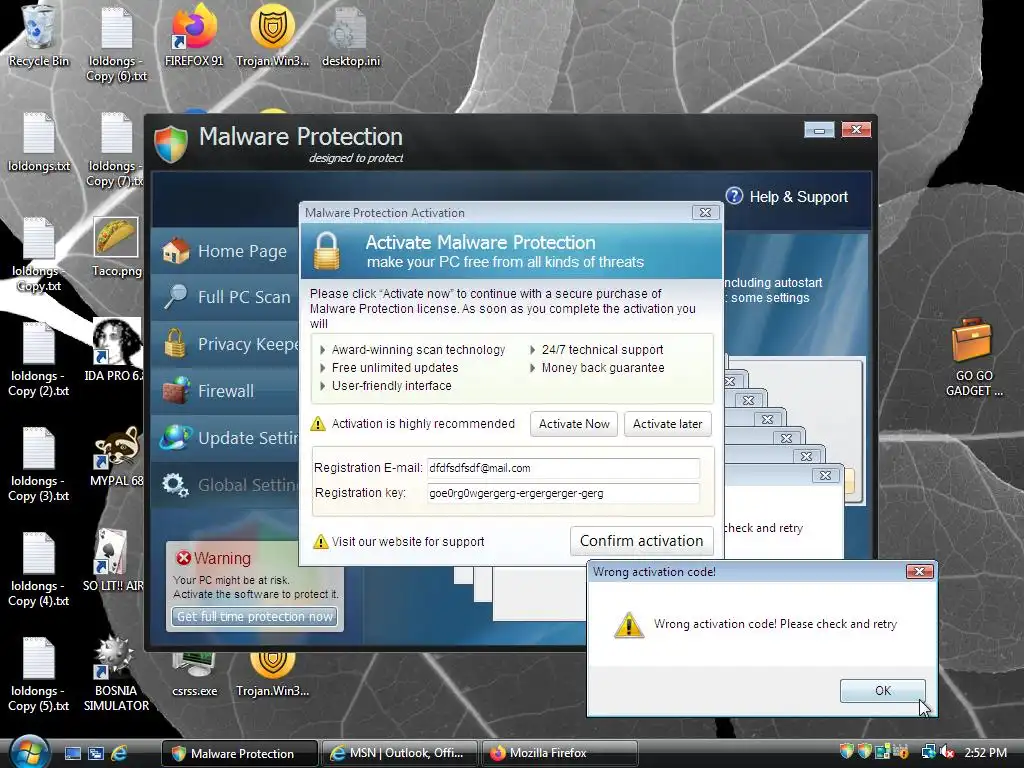Click the Firewall brick wall icon
1024x768 pixels.
click(176, 391)
